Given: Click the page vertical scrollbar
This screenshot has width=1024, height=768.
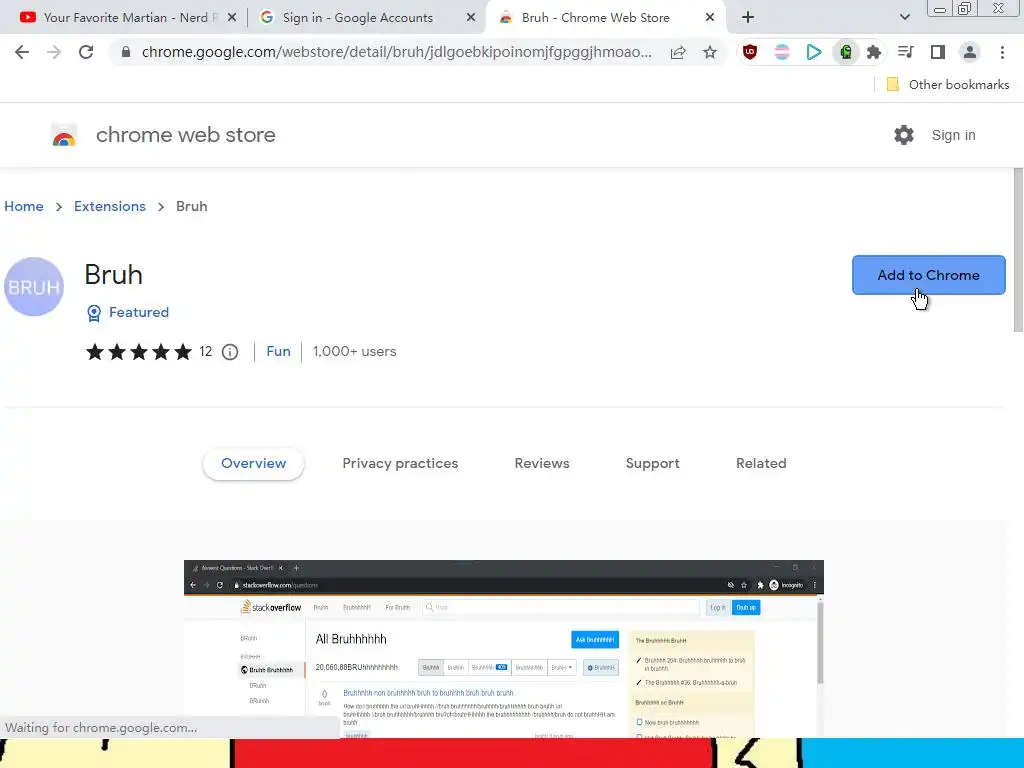Looking at the screenshot, I should [x=1017, y=249].
